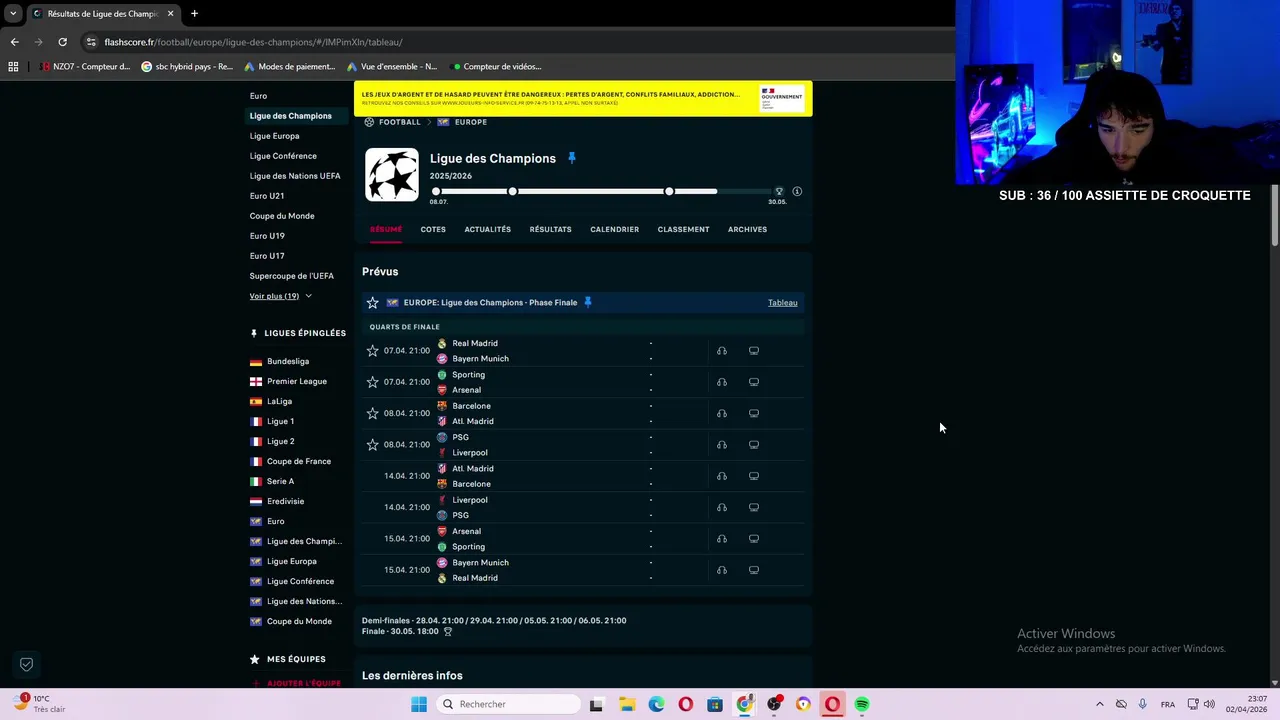Open the NZO7 Compteur bookmark
Image resolution: width=1280 pixels, height=720 pixels.
(x=85, y=67)
